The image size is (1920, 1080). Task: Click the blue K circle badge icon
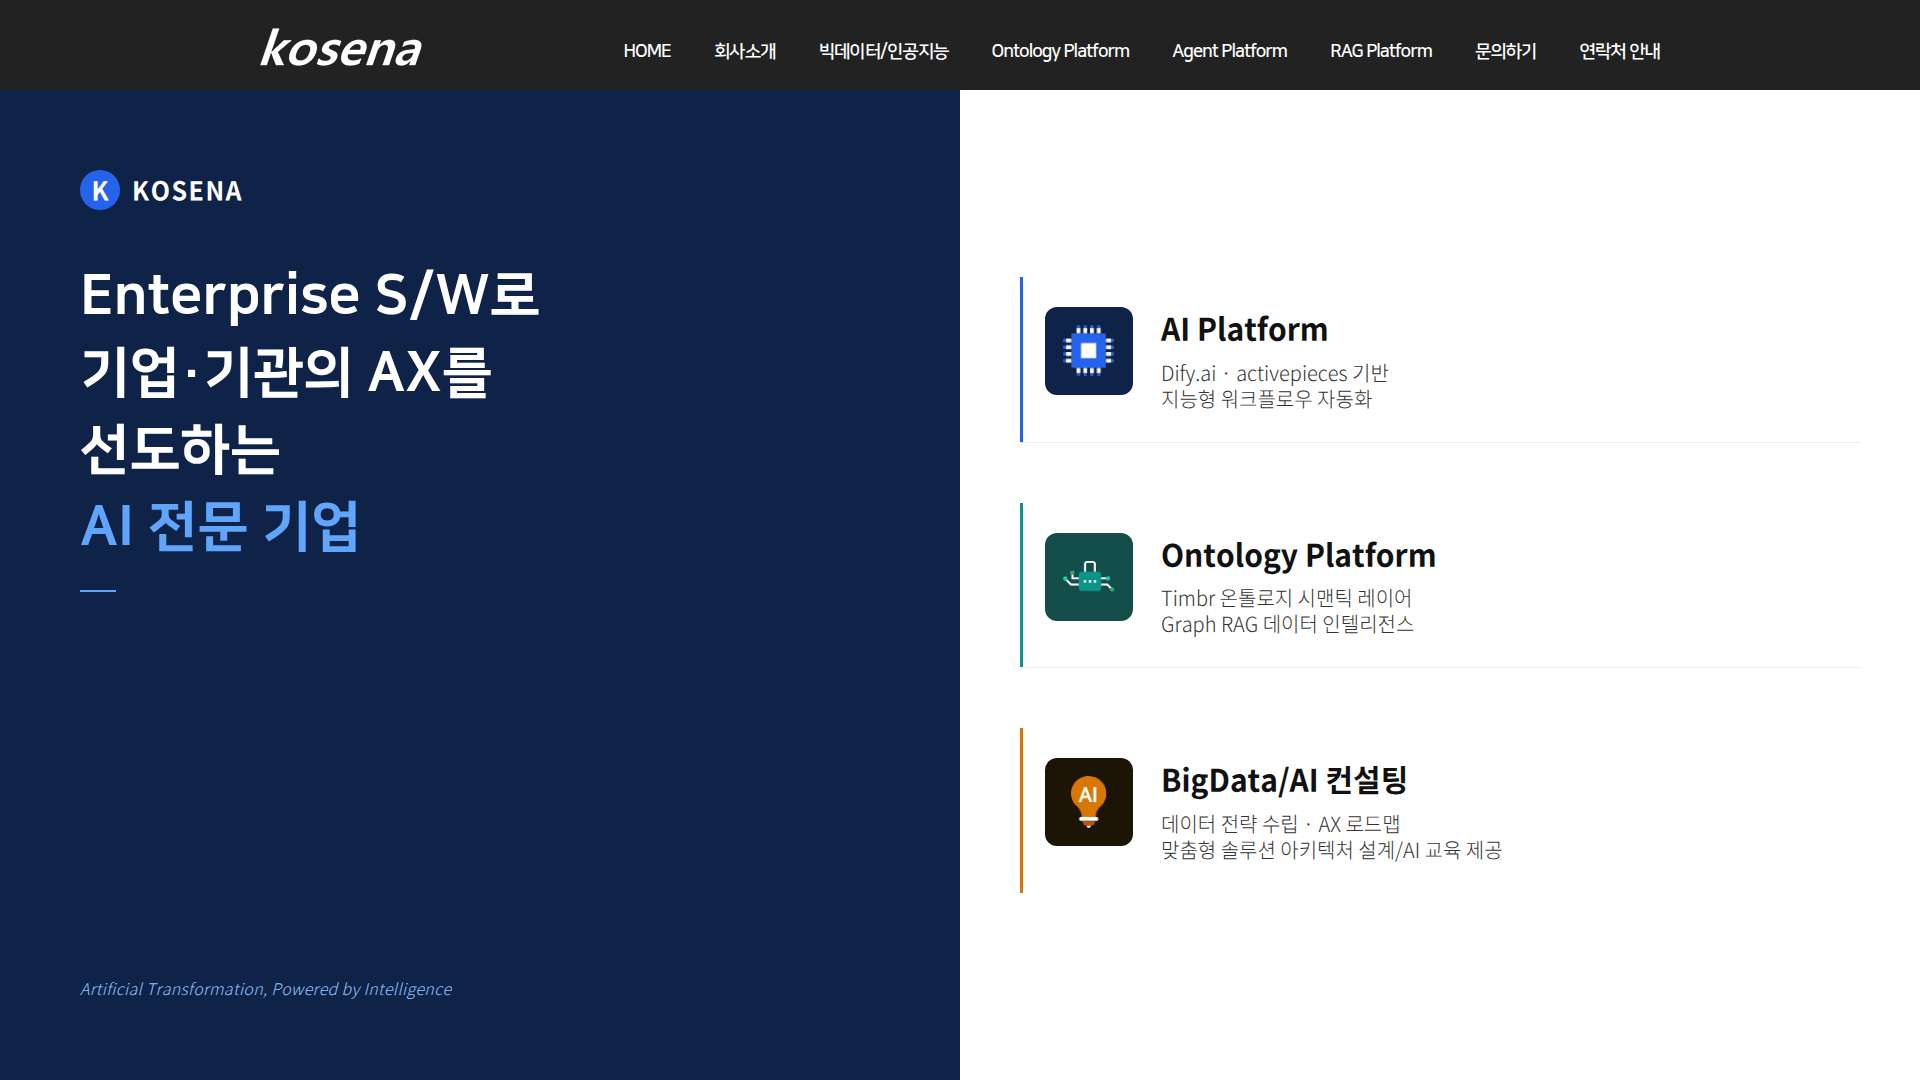point(100,190)
